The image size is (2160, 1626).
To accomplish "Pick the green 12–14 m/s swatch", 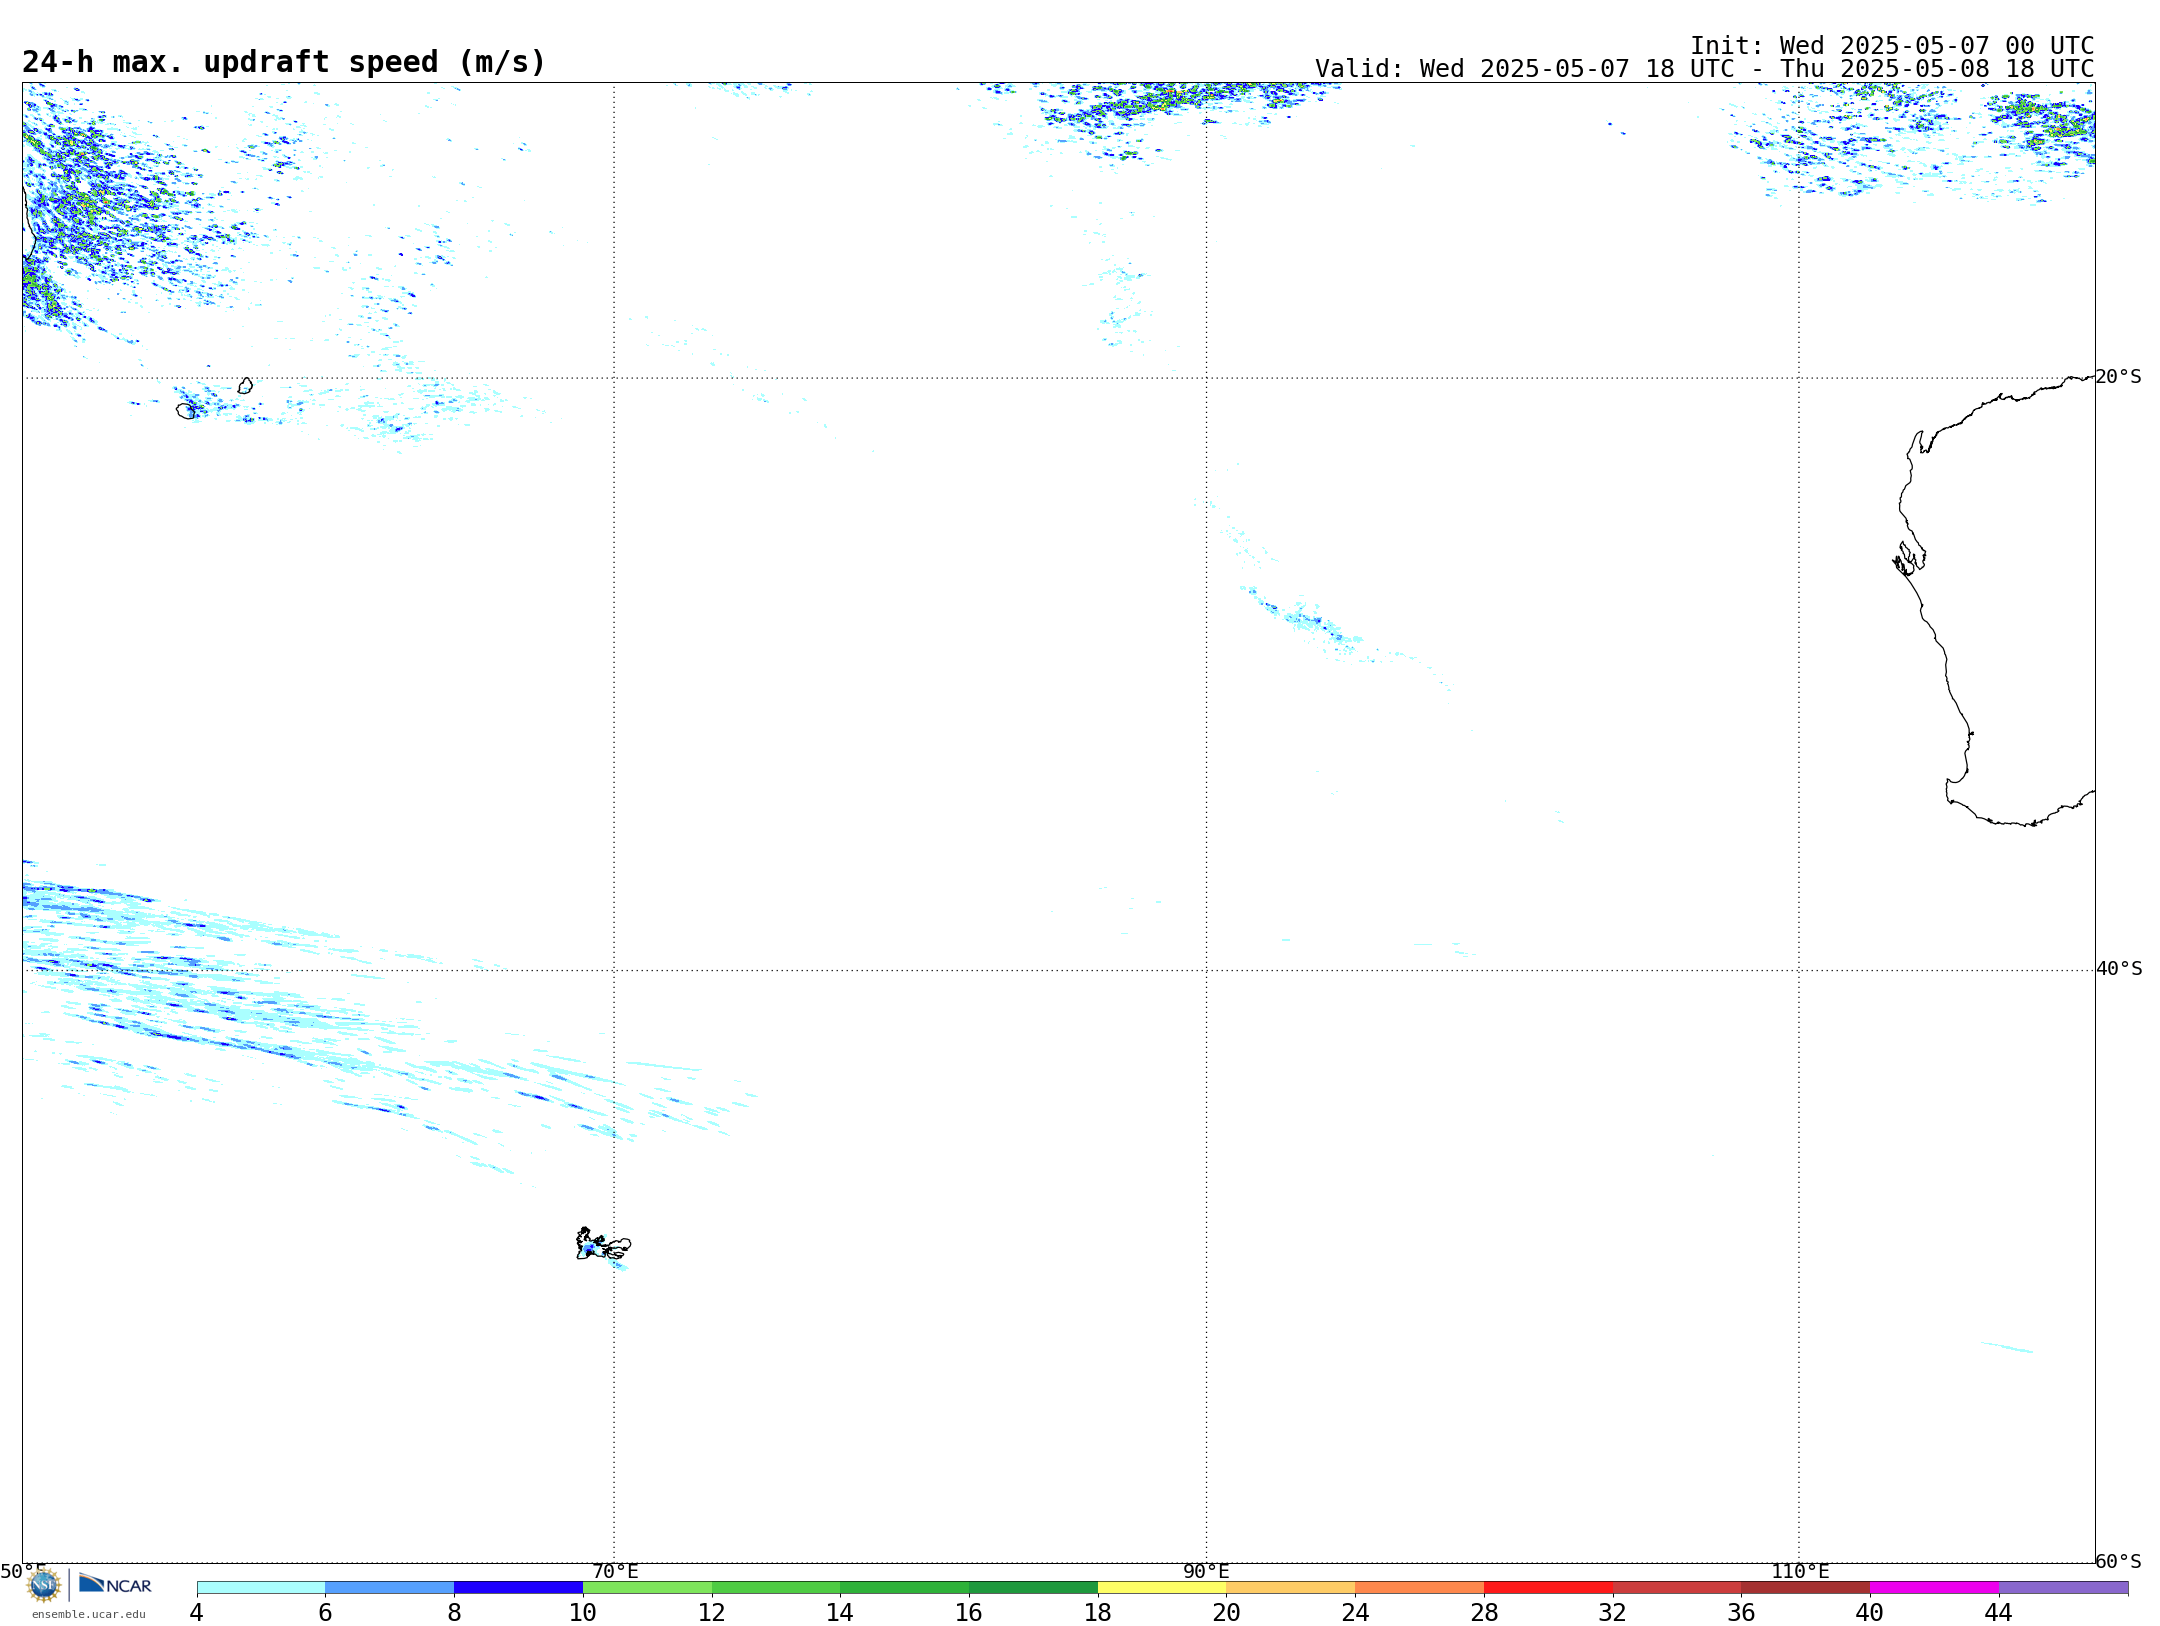I will pos(776,1588).
